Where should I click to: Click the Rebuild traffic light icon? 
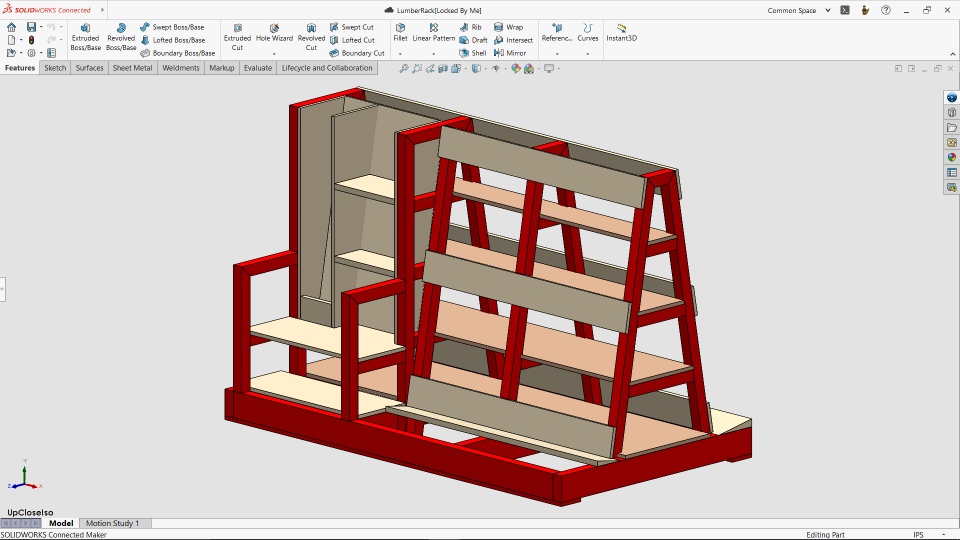[31, 40]
